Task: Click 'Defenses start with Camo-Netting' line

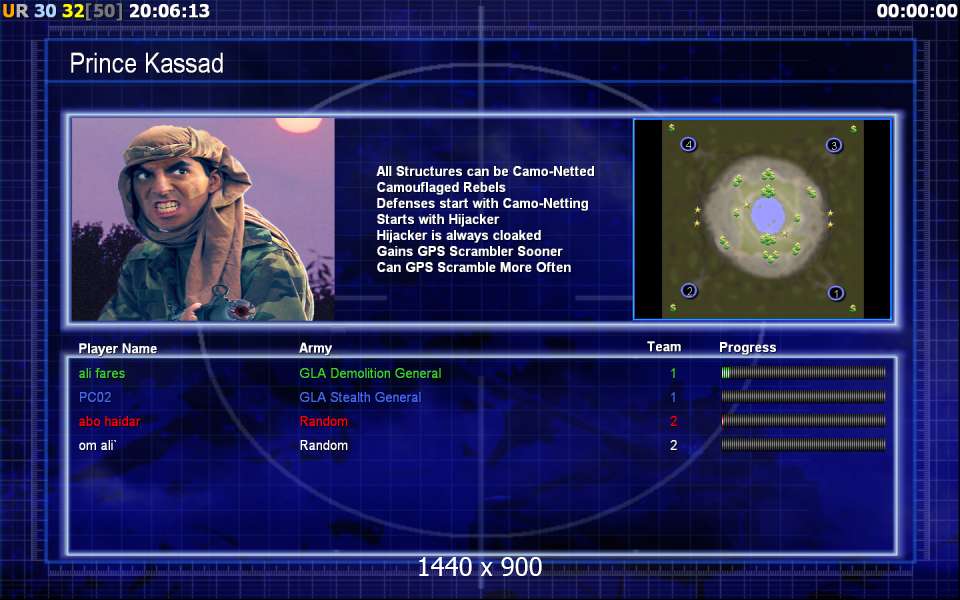Action: tap(482, 203)
